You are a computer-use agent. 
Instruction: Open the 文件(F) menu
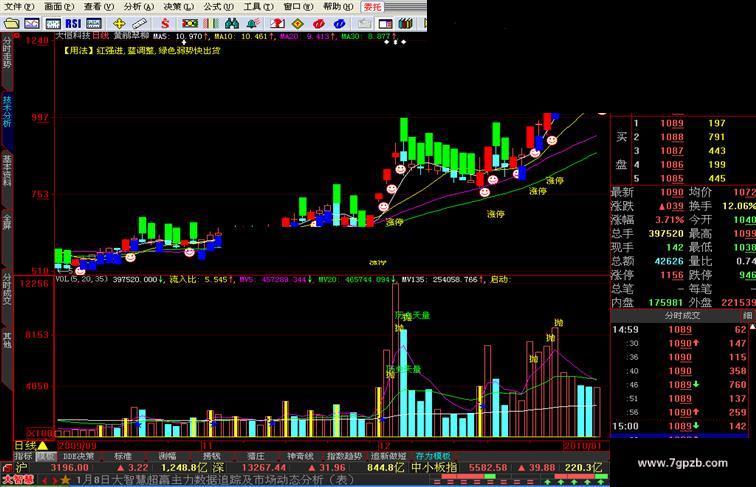[x=19, y=7]
